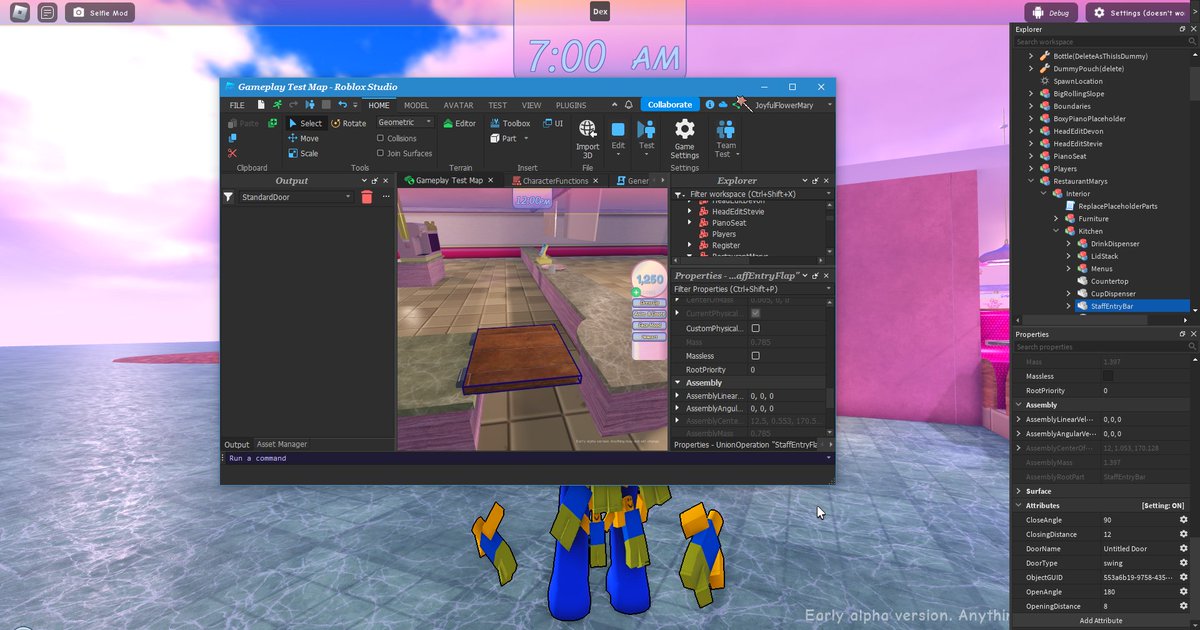Activate the Scale tool
1200x630 pixels.
pos(303,154)
